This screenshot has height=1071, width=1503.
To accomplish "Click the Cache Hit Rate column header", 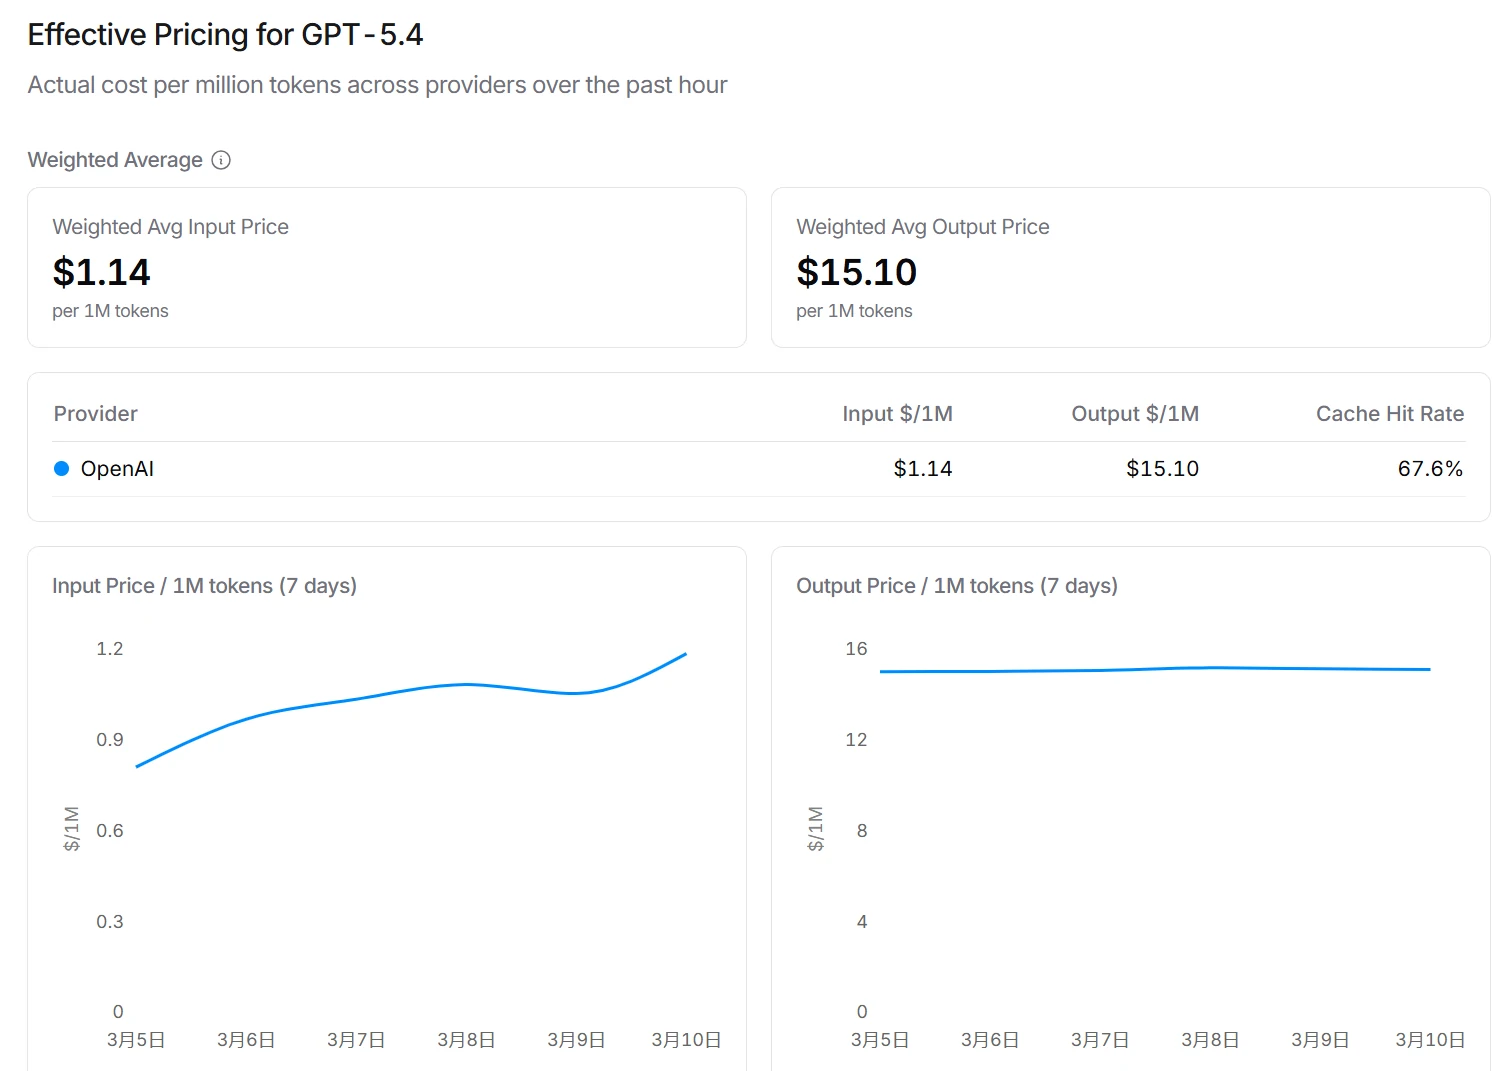I will pyautogui.click(x=1389, y=414).
